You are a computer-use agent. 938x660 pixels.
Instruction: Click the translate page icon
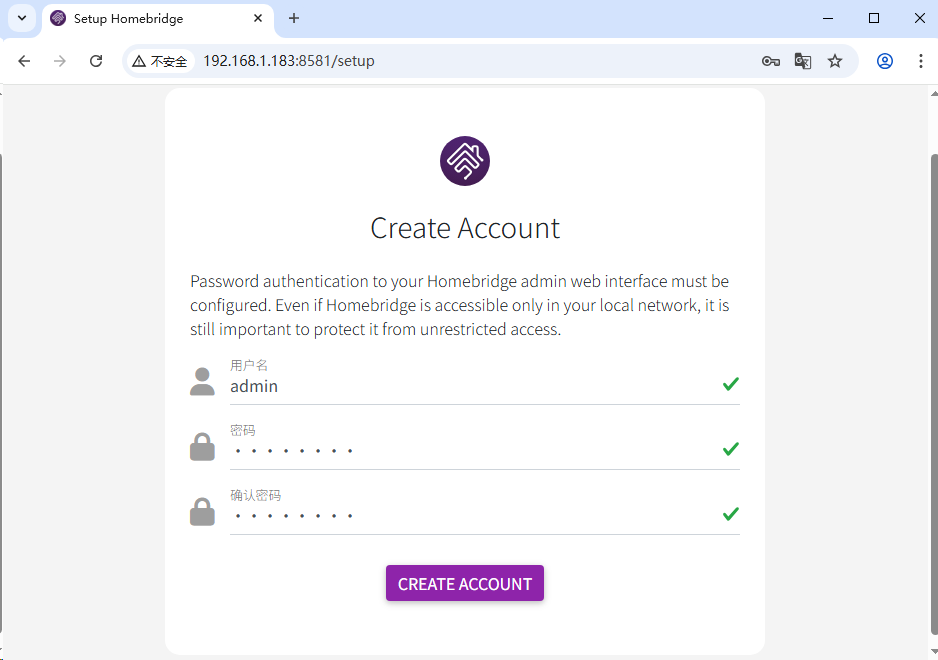[x=803, y=61]
